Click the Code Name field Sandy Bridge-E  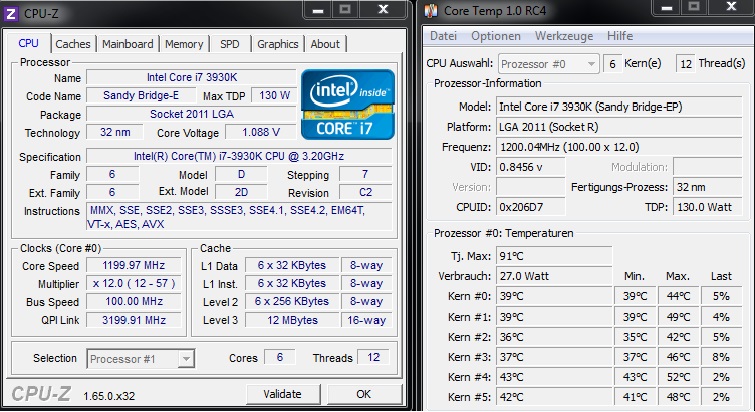tap(141, 95)
